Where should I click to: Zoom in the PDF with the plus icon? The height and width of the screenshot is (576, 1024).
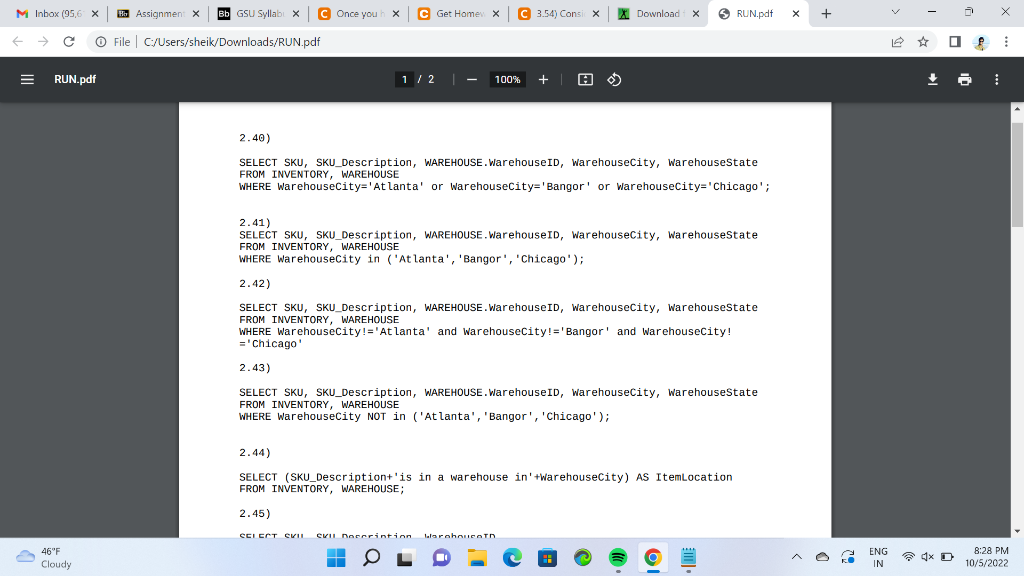pyautogui.click(x=541, y=79)
